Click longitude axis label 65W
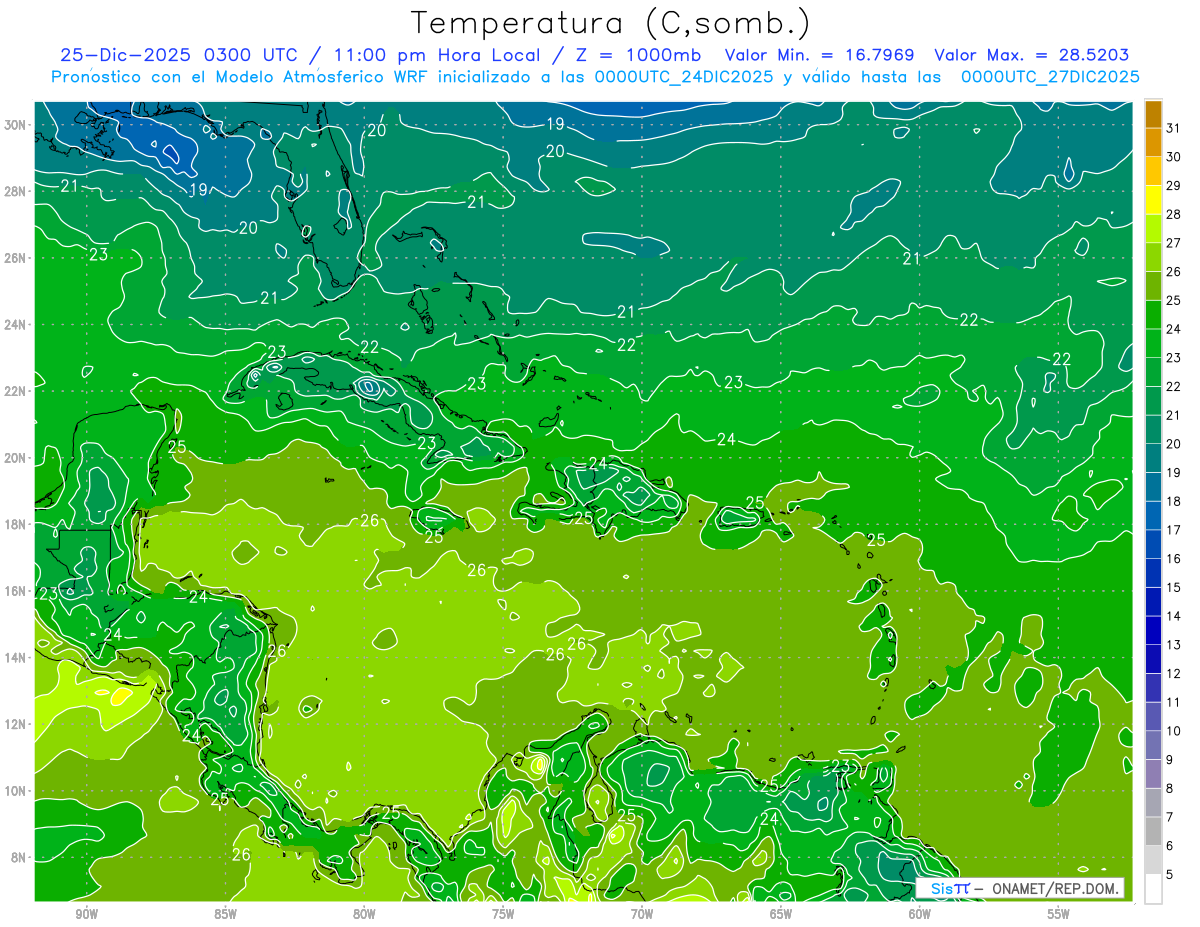Image resolution: width=1200 pixels, height=927 pixels. (x=781, y=914)
